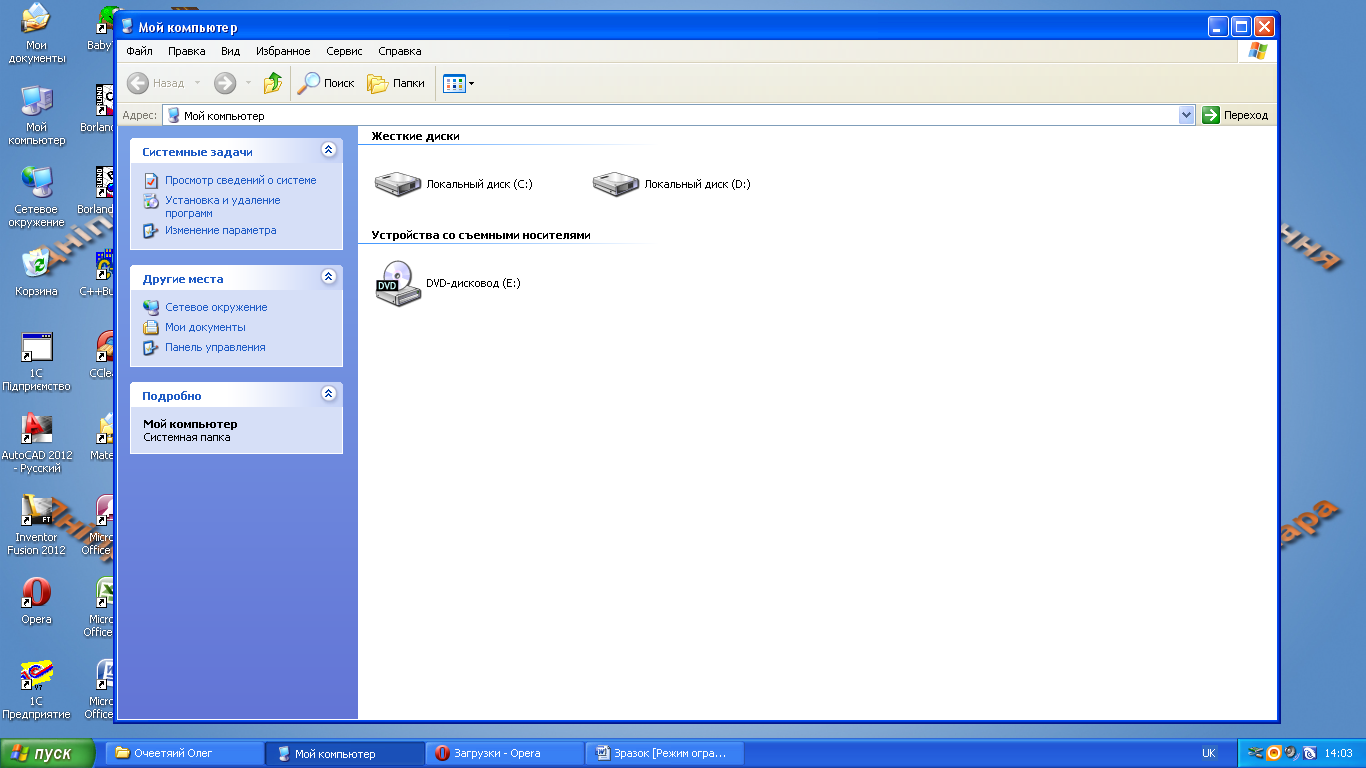Click the green Forward arrow button
The width and height of the screenshot is (1366, 768).
pos(225,83)
